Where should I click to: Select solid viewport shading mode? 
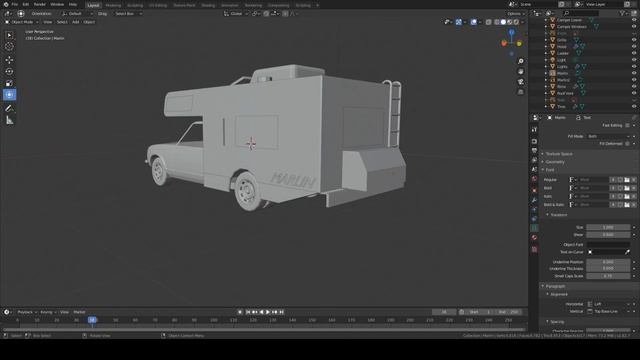503,22
